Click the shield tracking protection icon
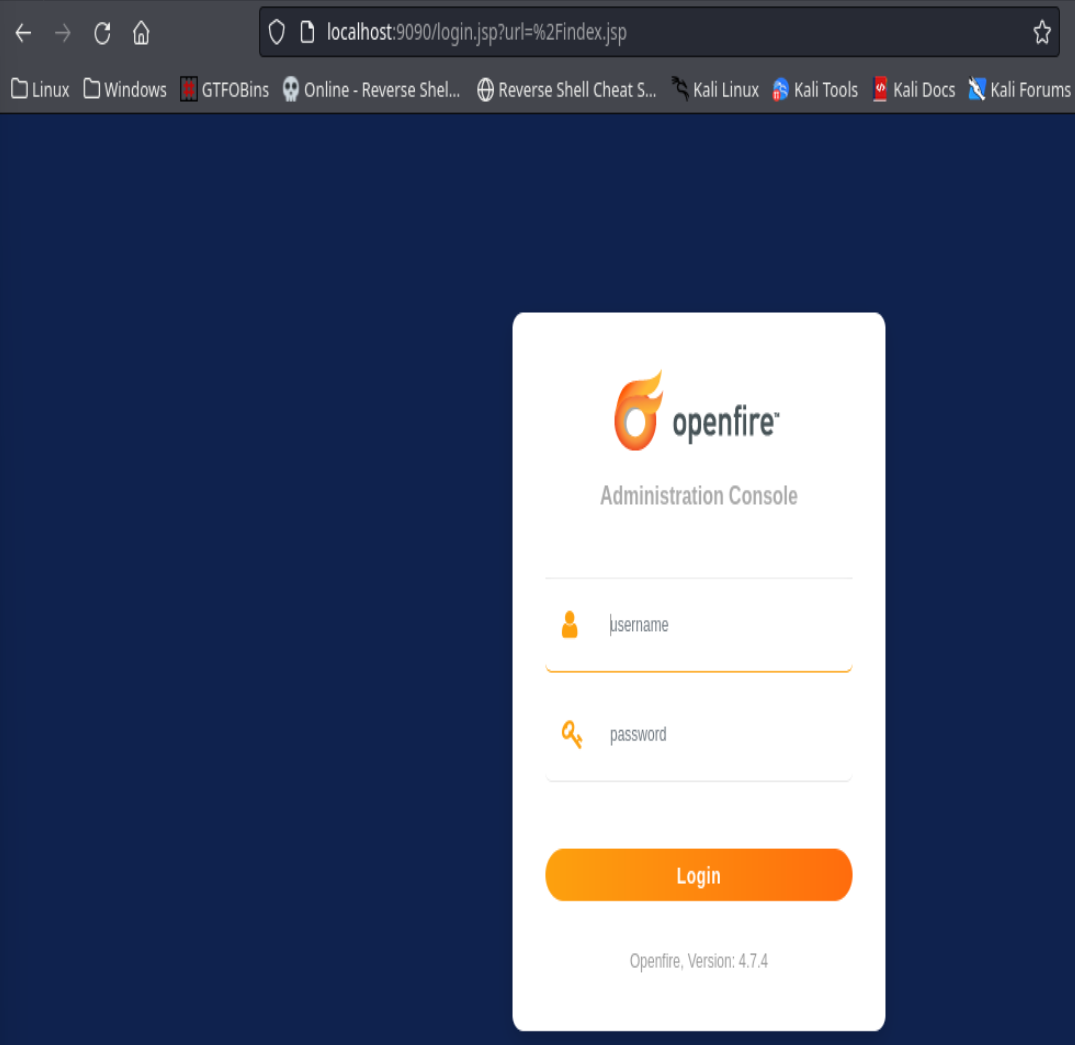 point(277,33)
